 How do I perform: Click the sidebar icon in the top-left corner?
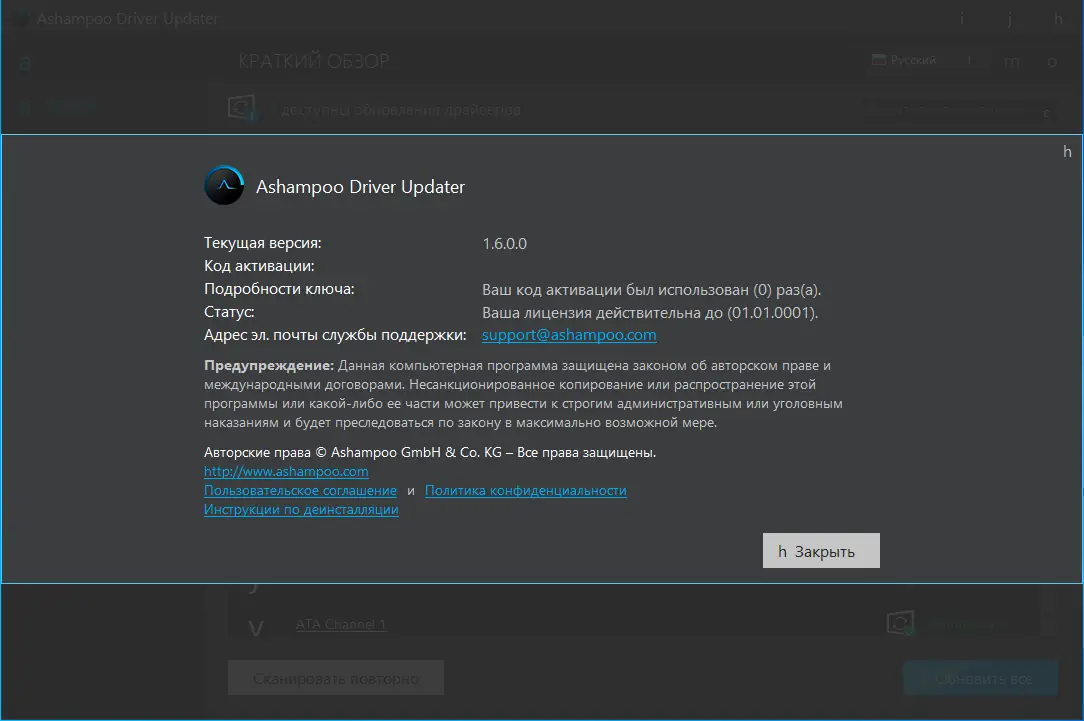coord(25,63)
